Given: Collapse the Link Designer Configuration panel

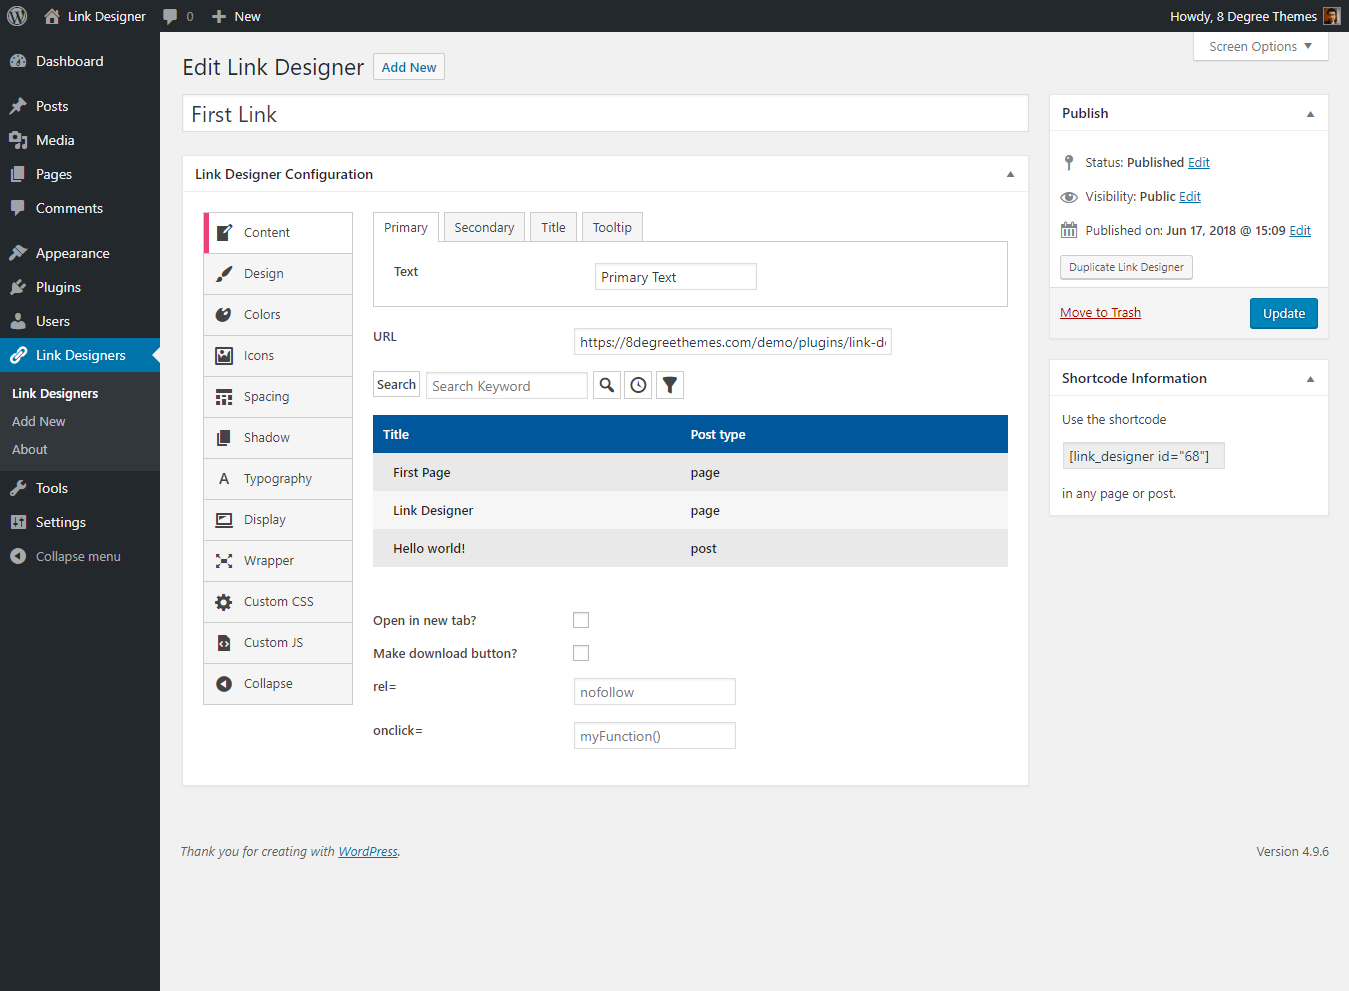Looking at the screenshot, I should (x=1010, y=174).
